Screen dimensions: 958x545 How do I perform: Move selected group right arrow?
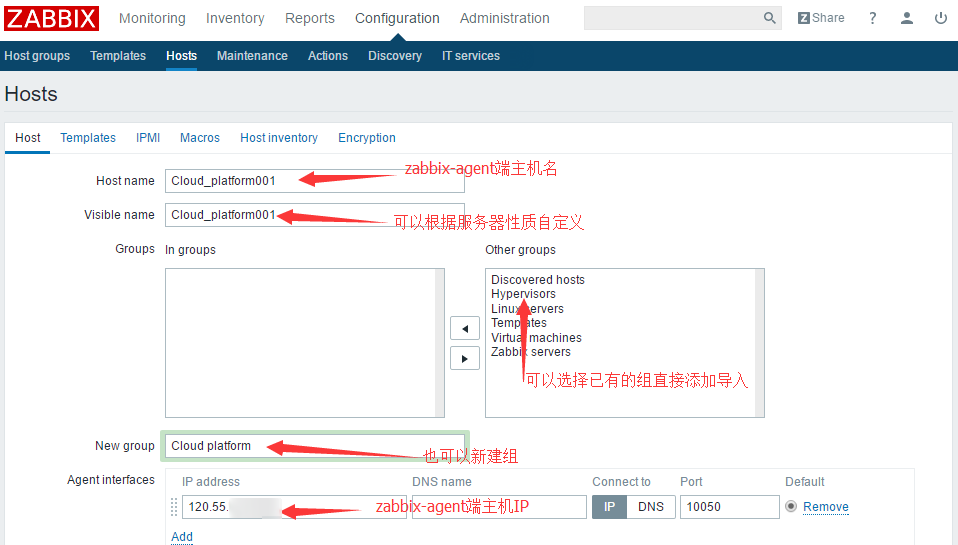[465, 359]
